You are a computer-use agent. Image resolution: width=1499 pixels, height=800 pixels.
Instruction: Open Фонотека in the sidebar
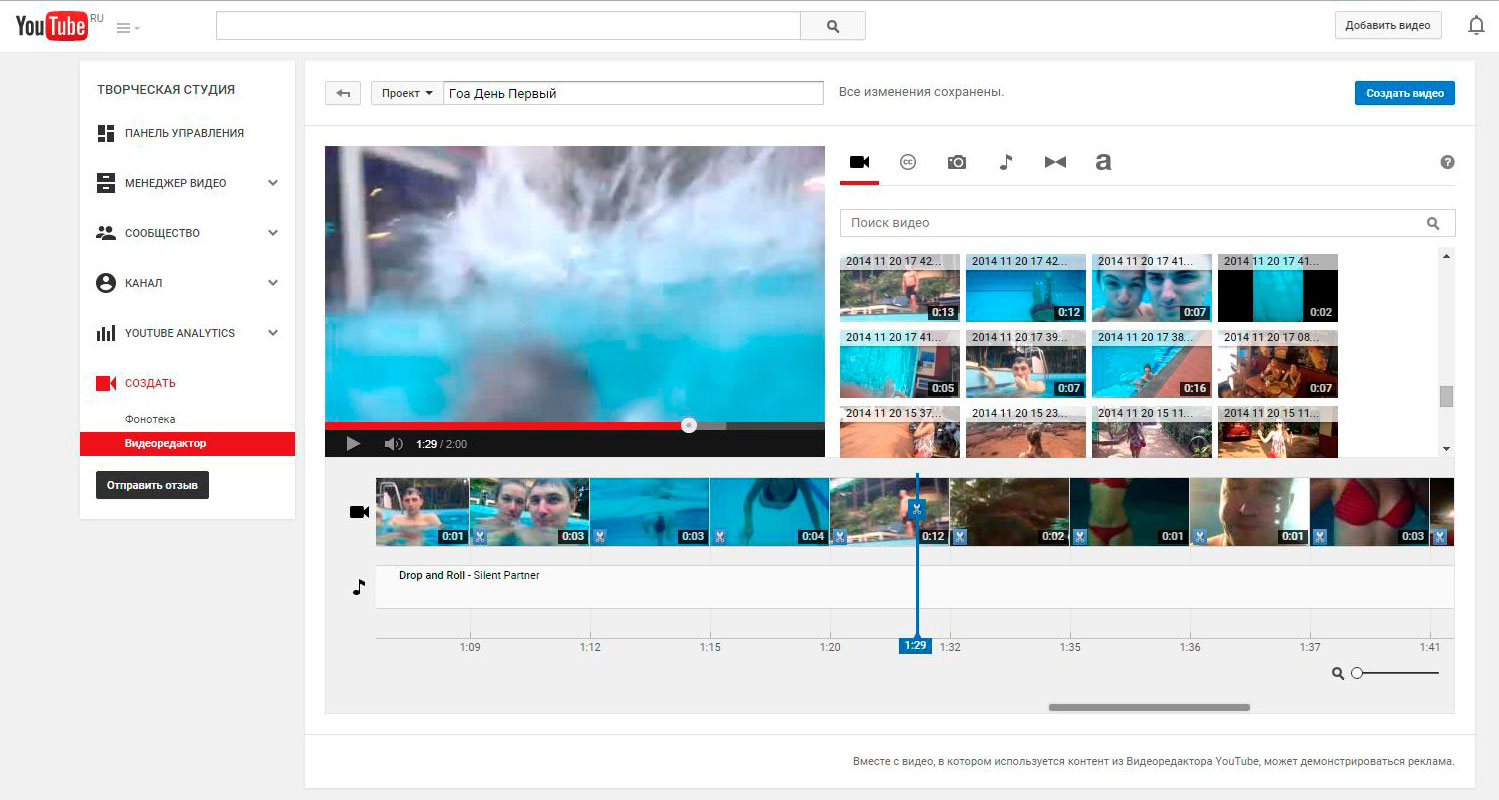tap(150, 419)
